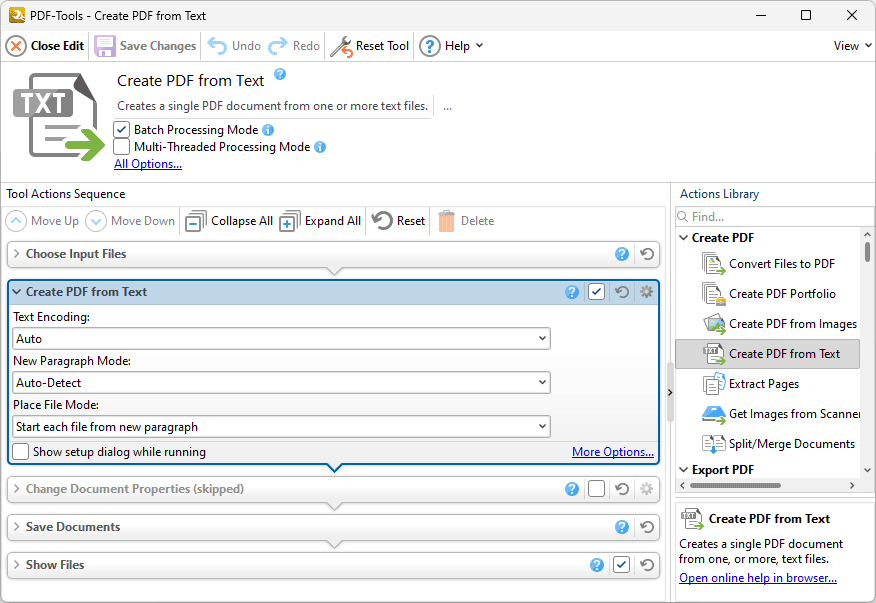Reset the Choose Input Files step
Screen dimensions: 876x603
pos(647,254)
